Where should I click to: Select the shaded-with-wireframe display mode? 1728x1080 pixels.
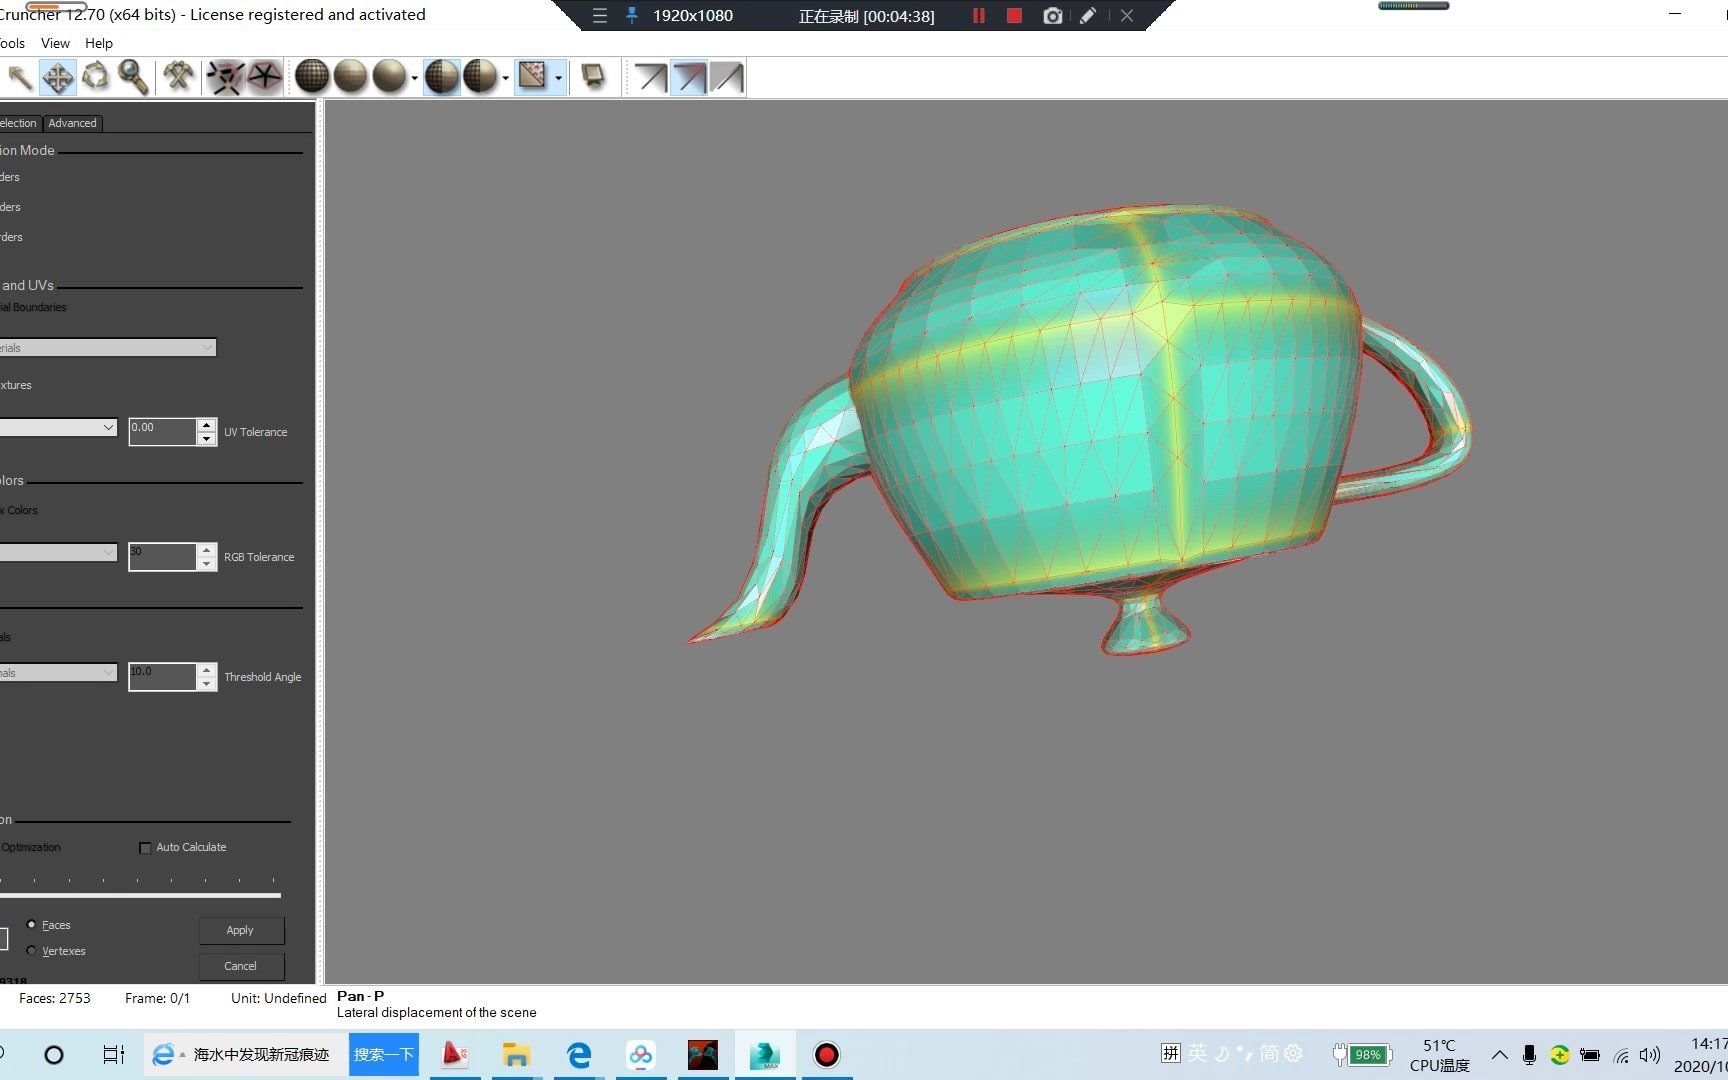tap(441, 77)
